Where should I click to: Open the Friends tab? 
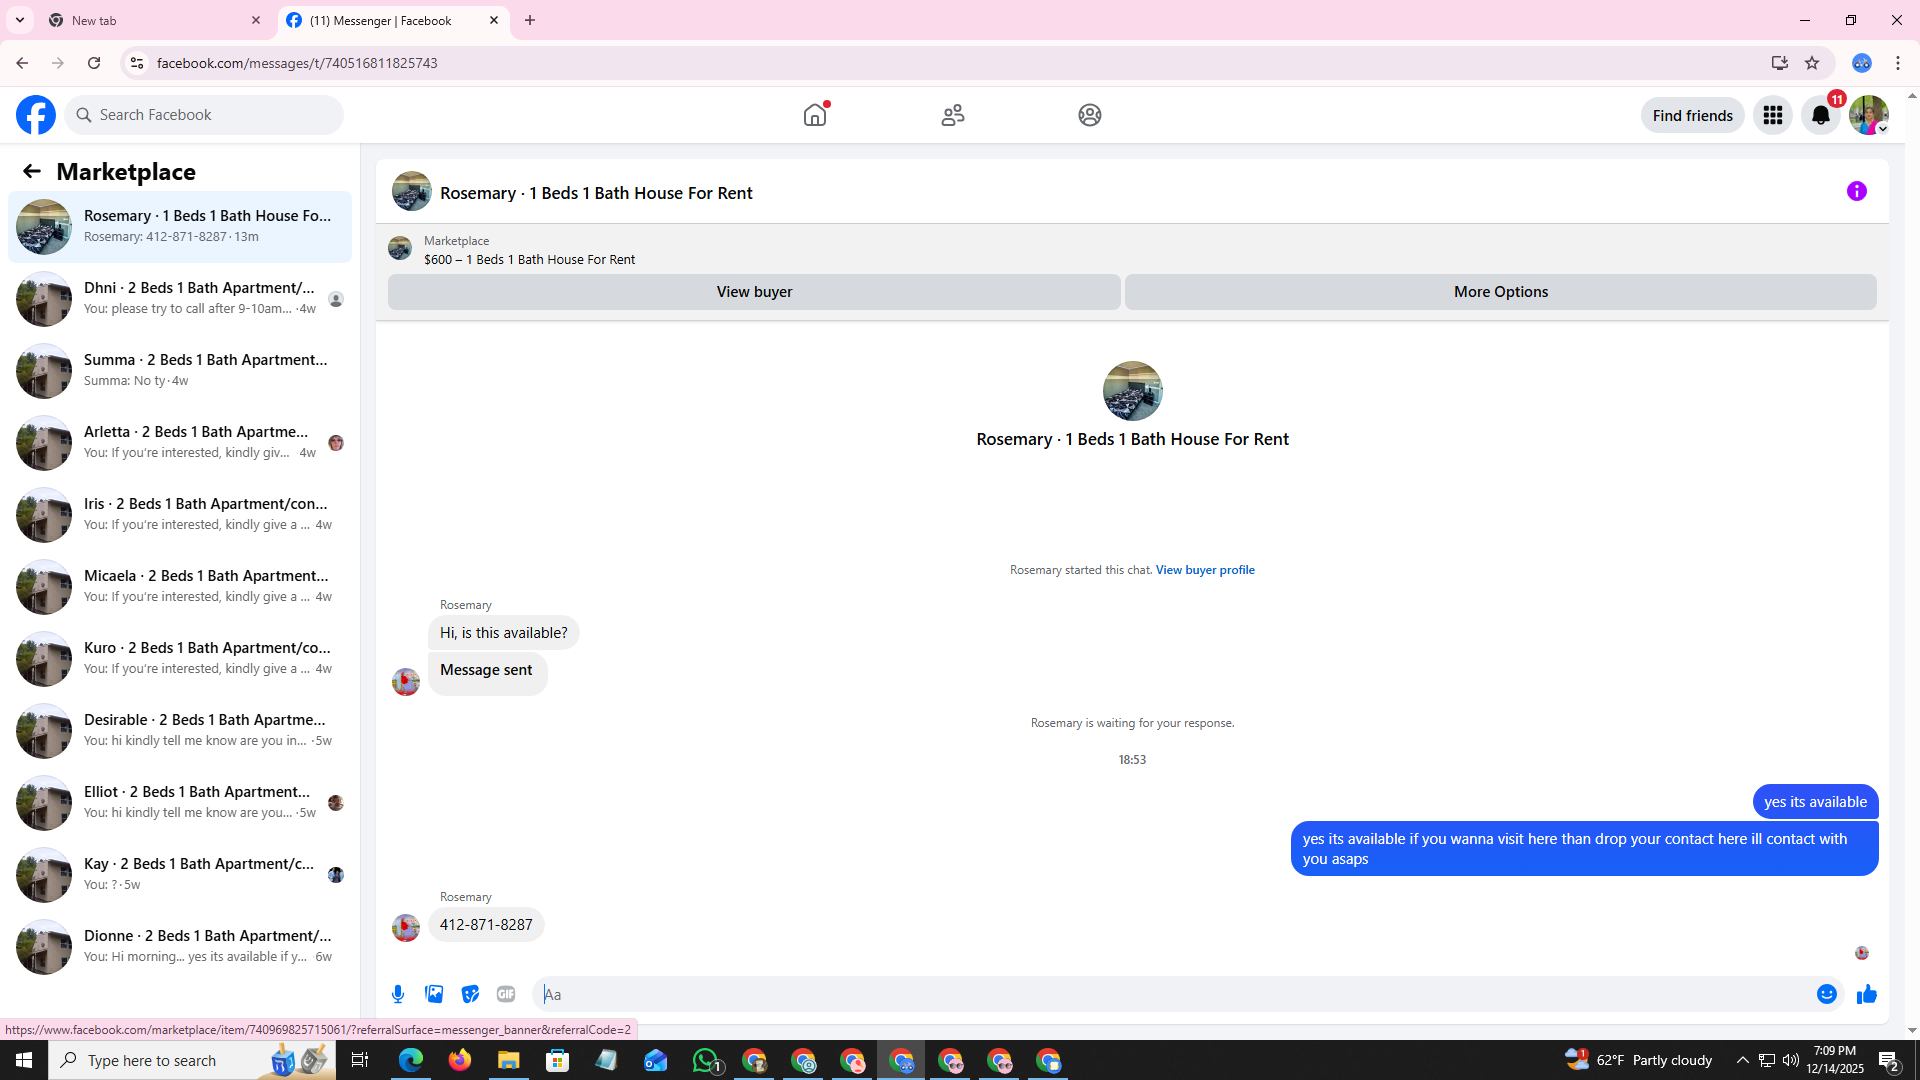click(952, 115)
